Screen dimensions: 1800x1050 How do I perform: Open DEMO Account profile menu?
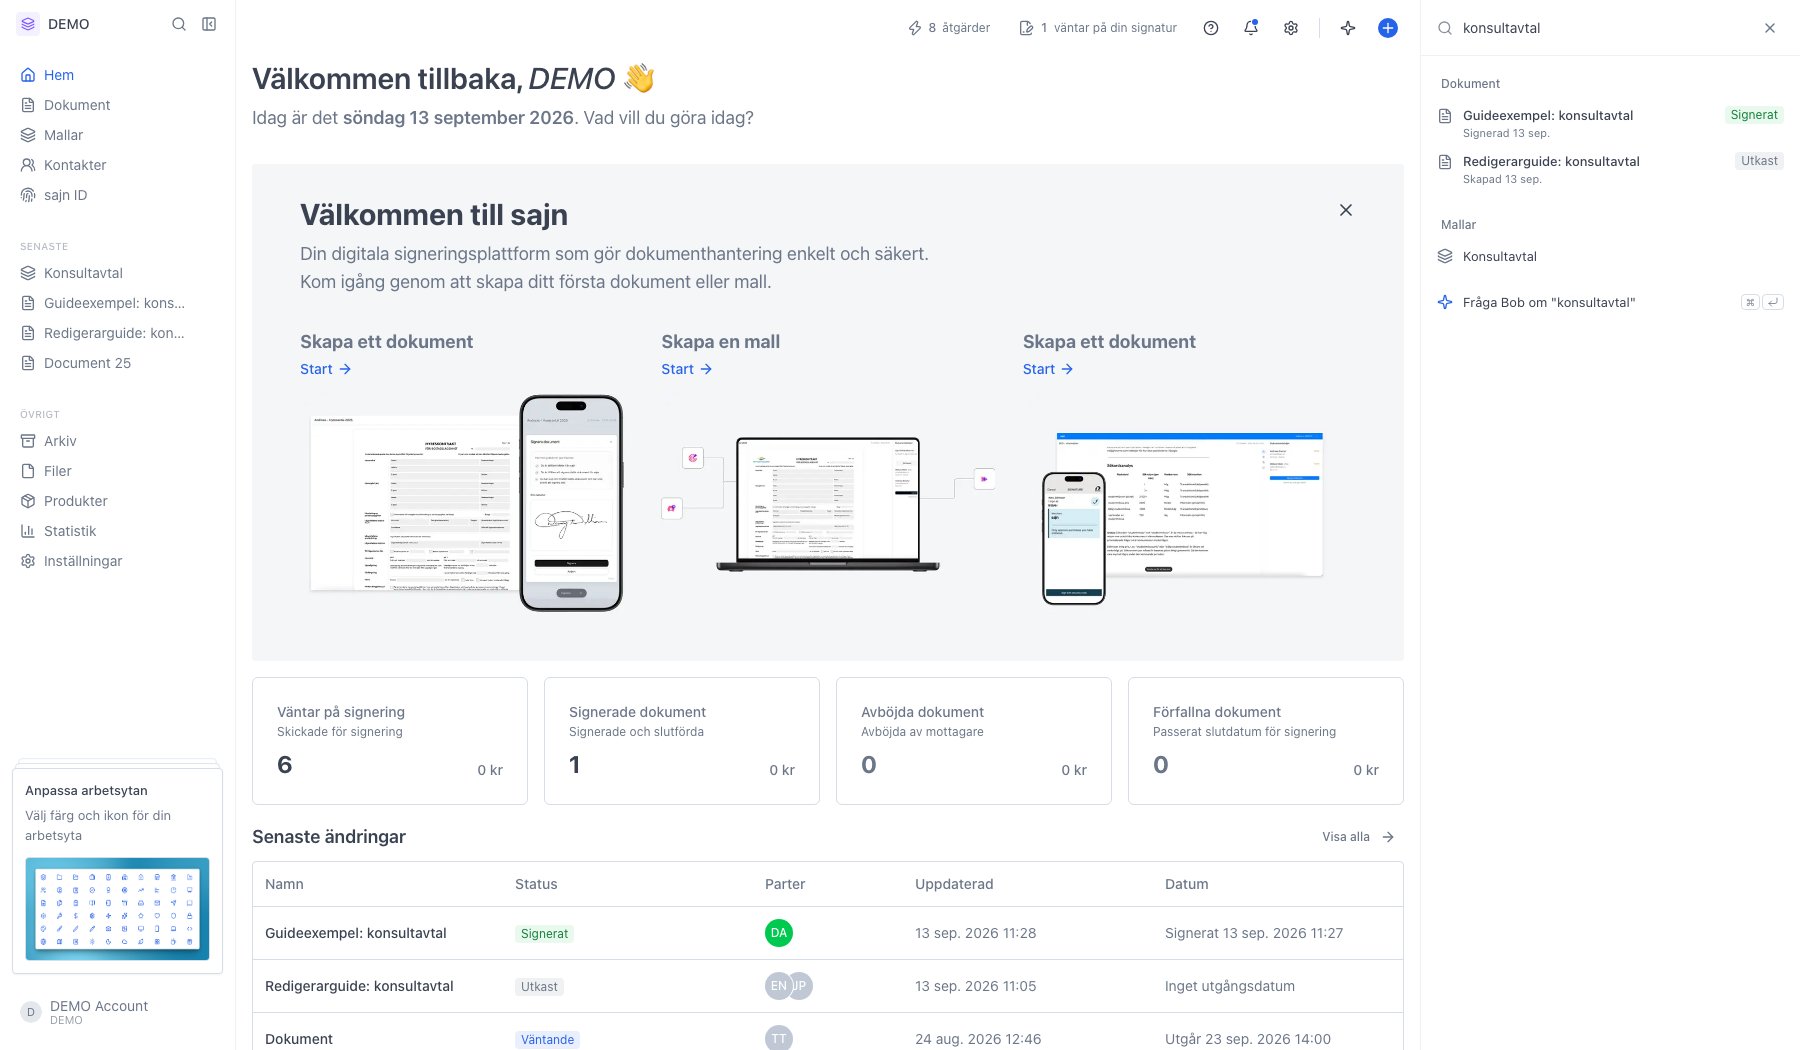117,1012
